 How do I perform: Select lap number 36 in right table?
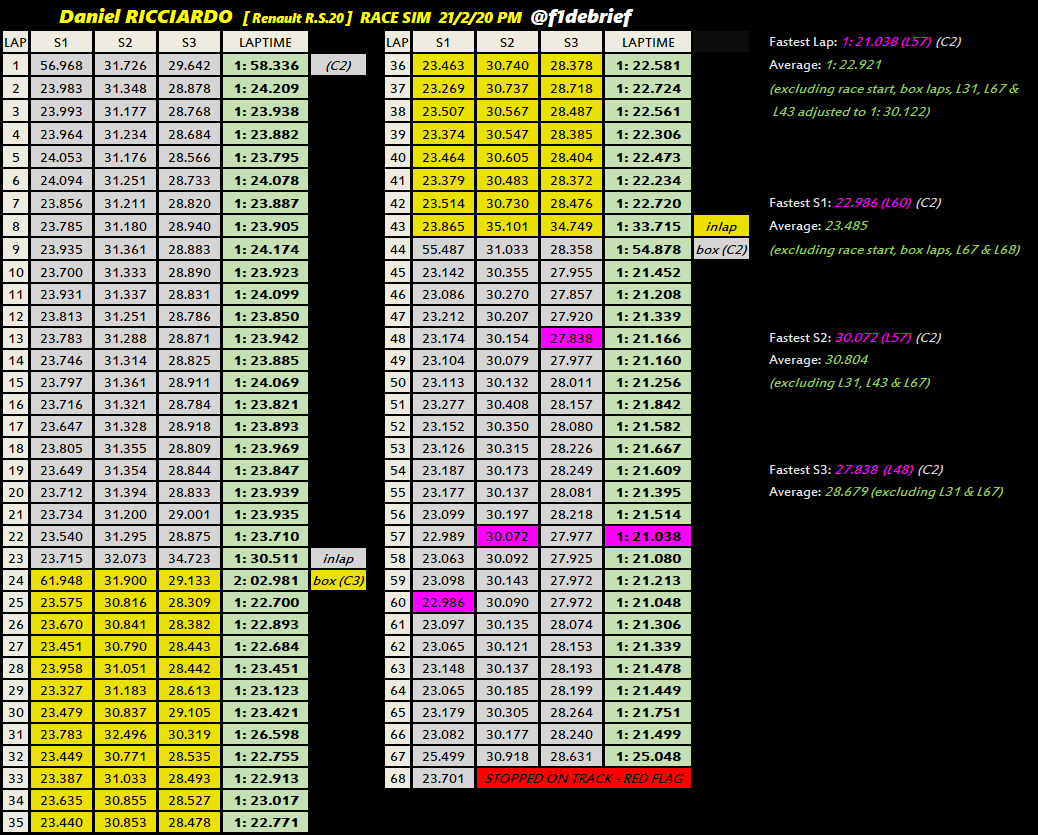coord(397,65)
